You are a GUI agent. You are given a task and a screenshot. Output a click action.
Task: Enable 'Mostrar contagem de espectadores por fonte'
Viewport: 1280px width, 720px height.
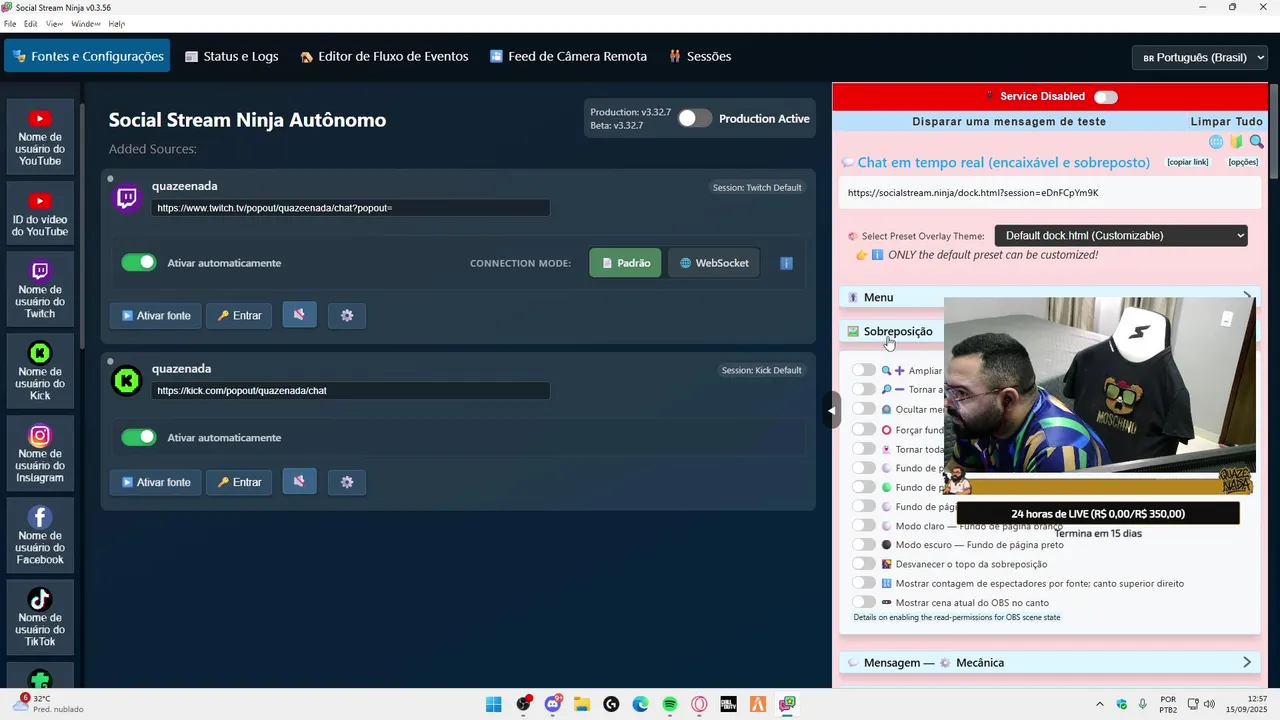864,583
